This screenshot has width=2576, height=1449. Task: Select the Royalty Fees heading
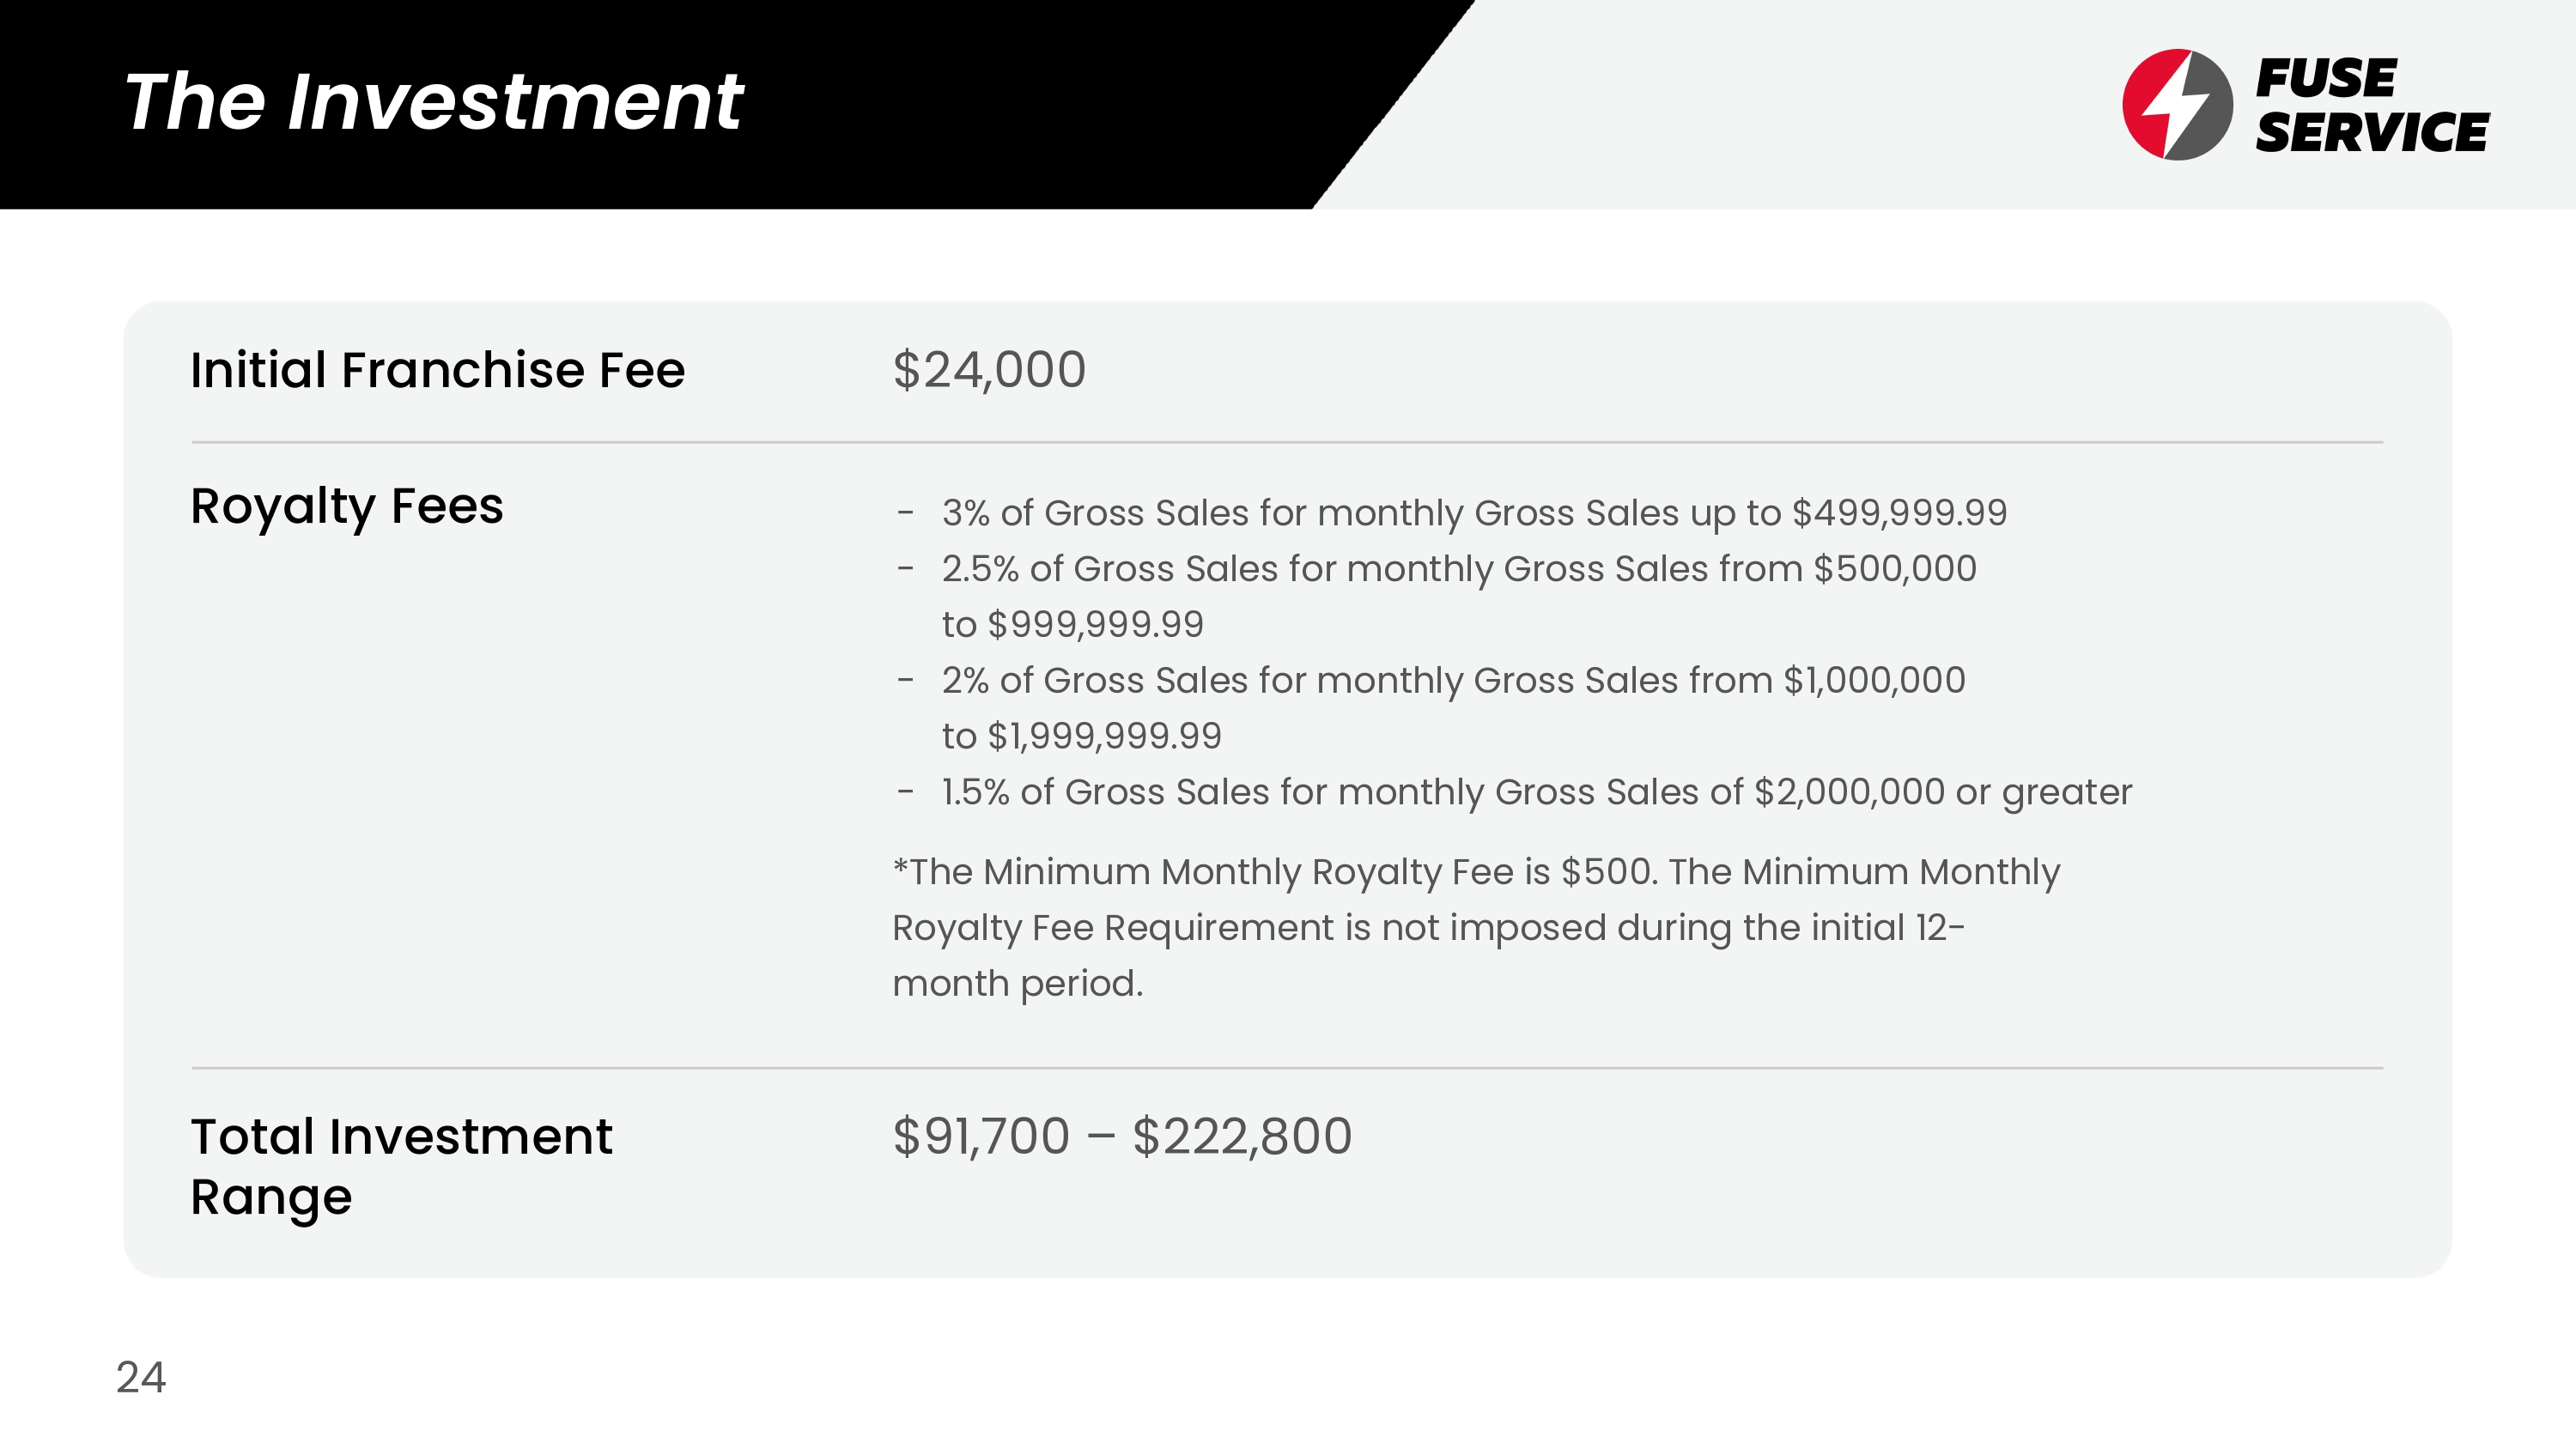point(346,506)
